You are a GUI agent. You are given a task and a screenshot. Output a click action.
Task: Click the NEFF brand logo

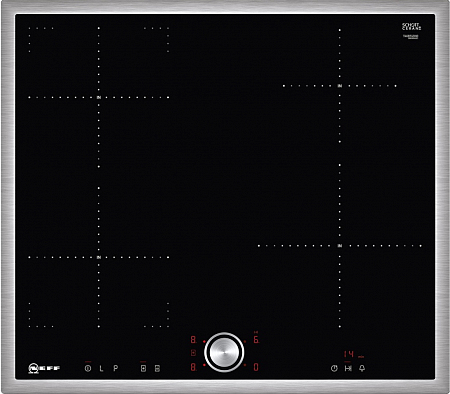(x=44, y=368)
